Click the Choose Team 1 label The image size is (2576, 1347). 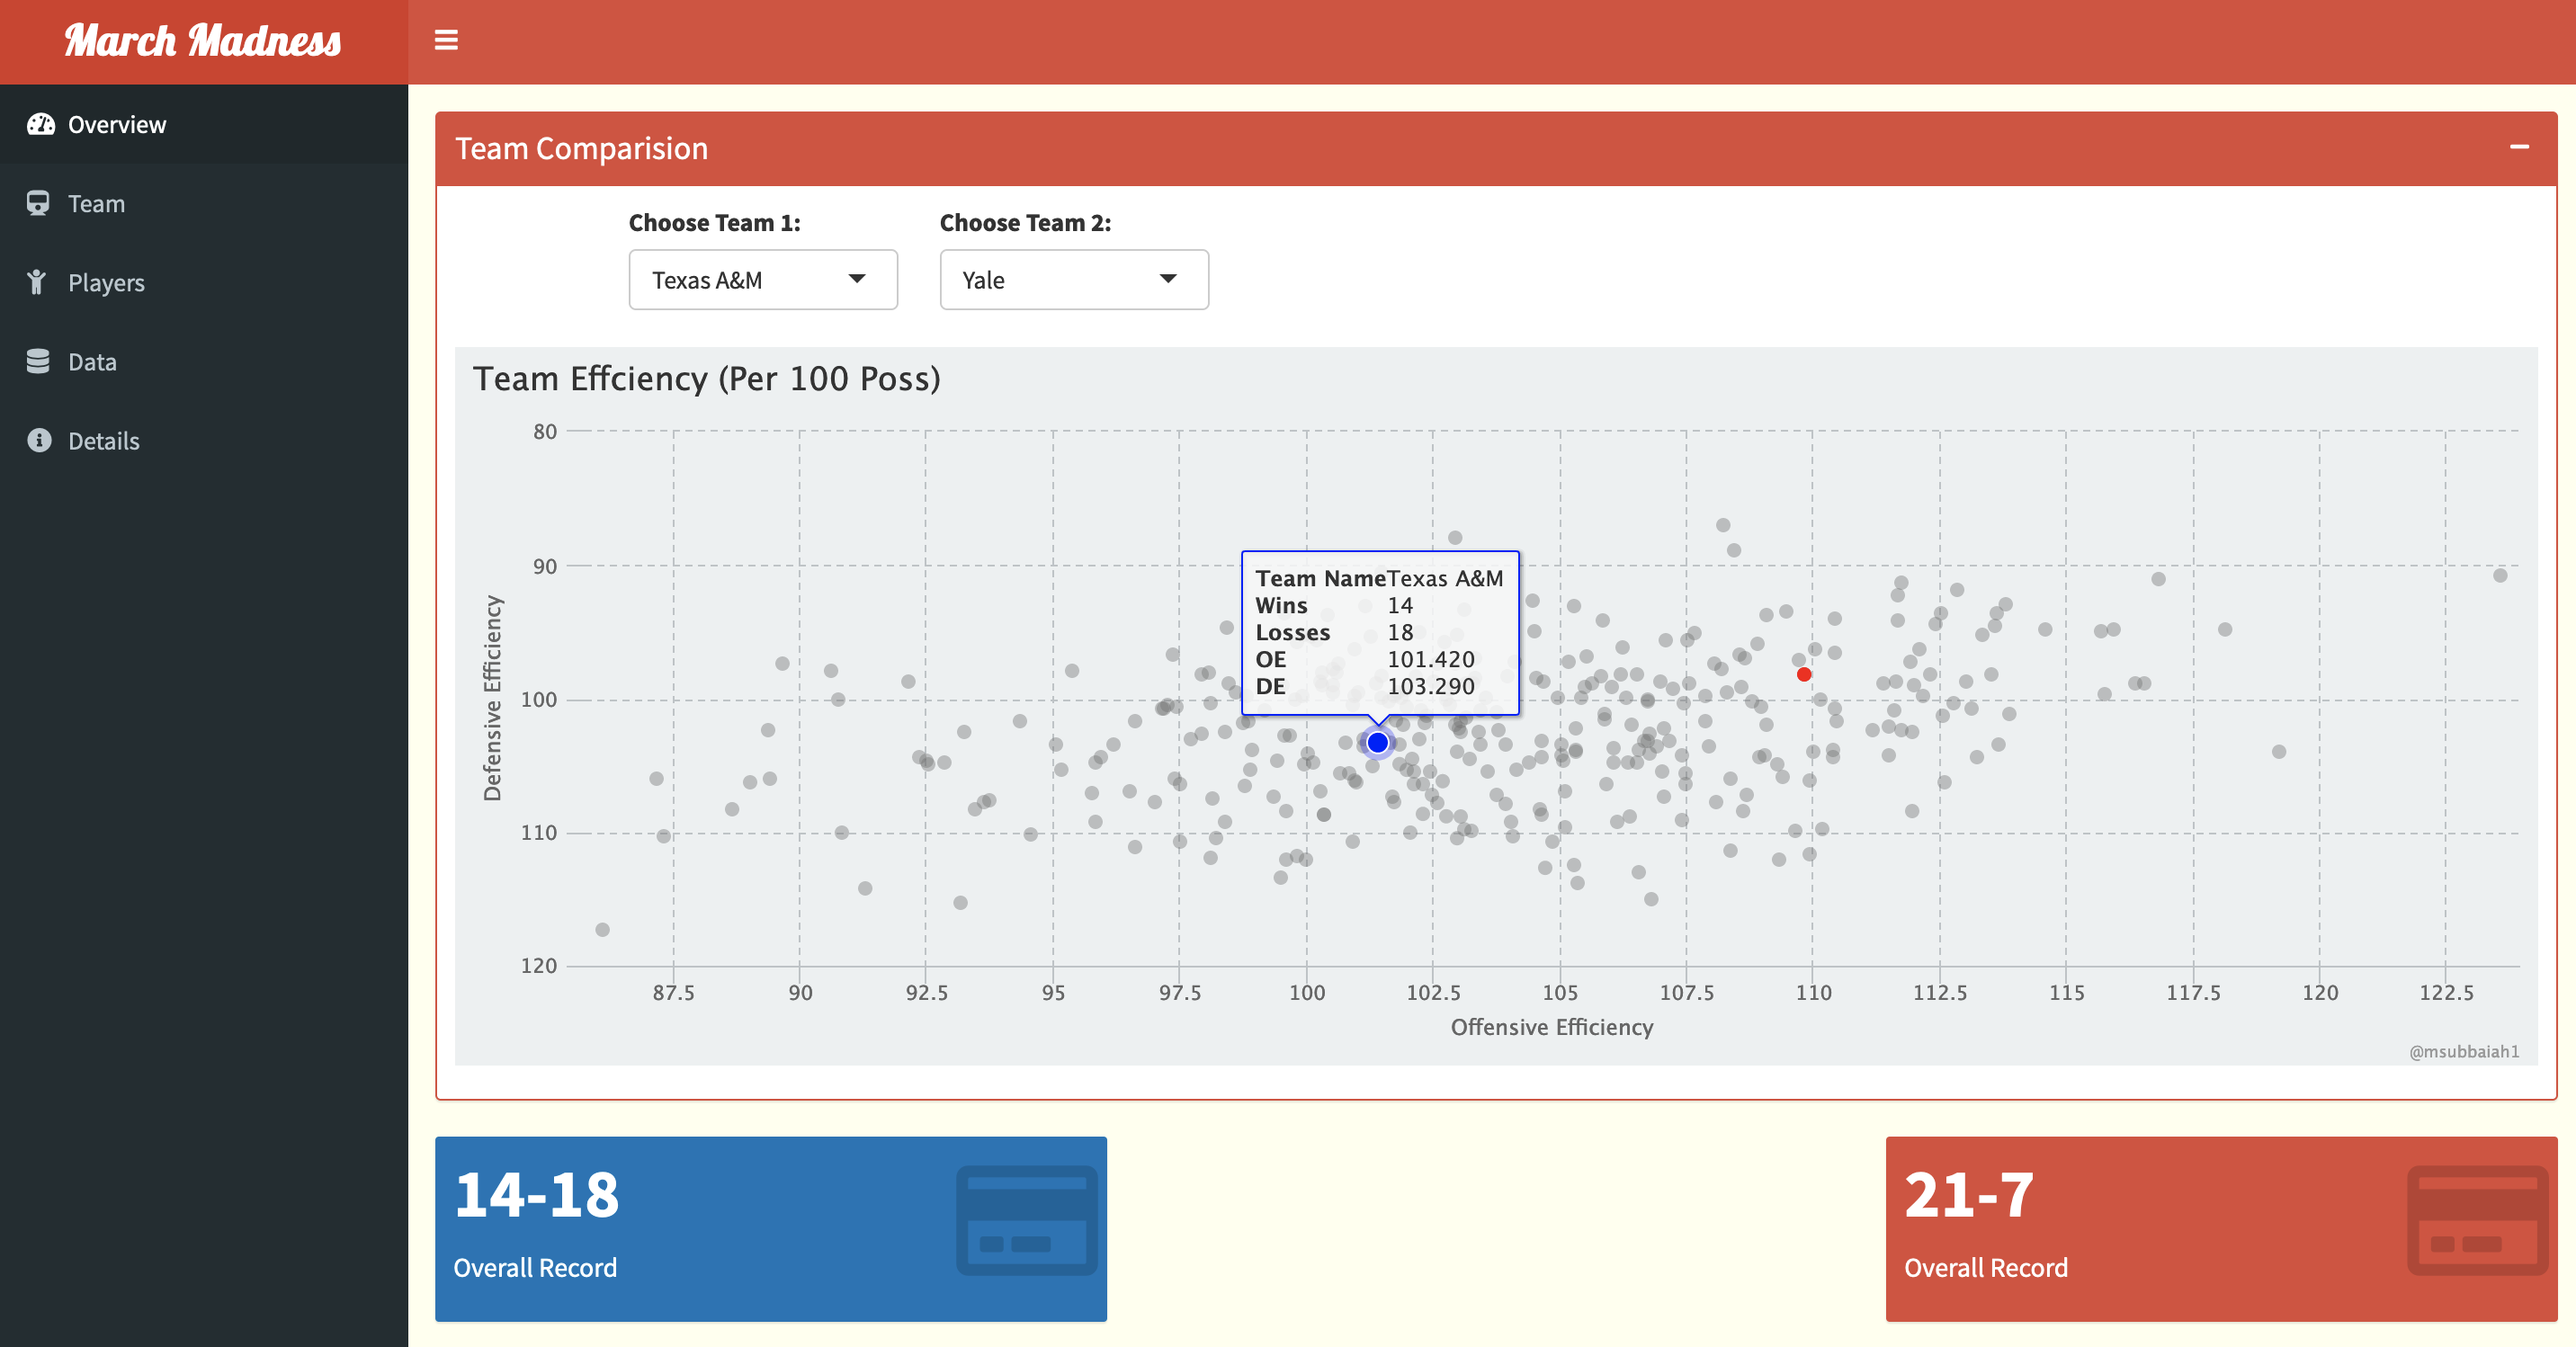[715, 222]
